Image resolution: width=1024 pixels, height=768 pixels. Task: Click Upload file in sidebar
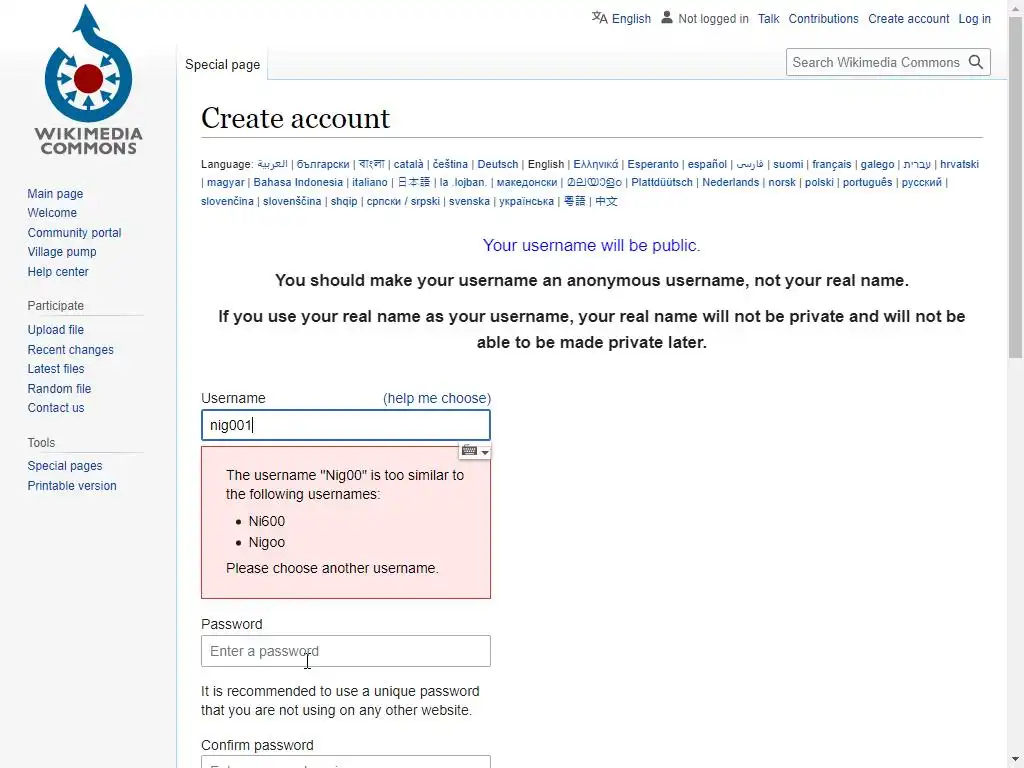[56, 330]
